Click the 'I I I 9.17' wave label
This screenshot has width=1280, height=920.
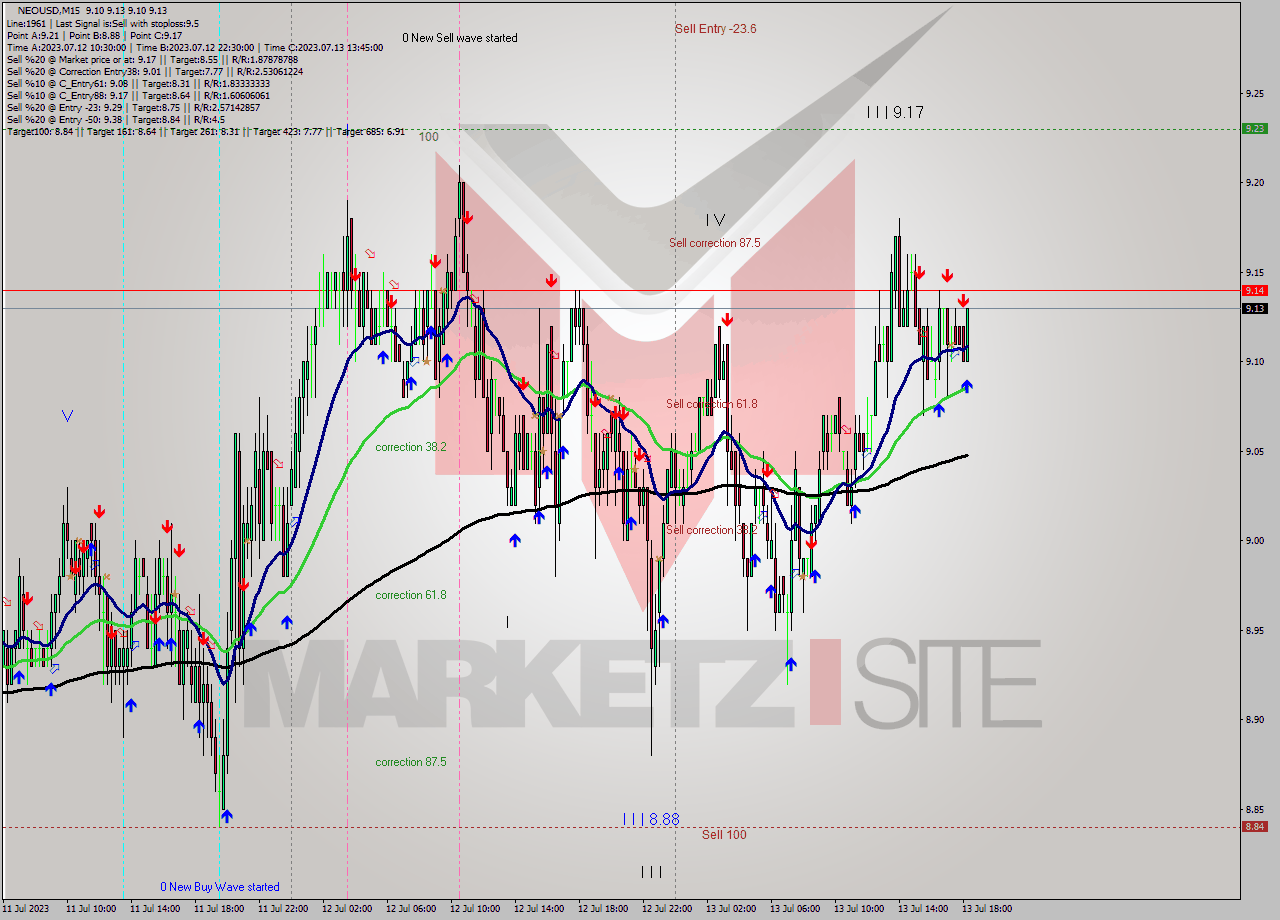(895, 113)
